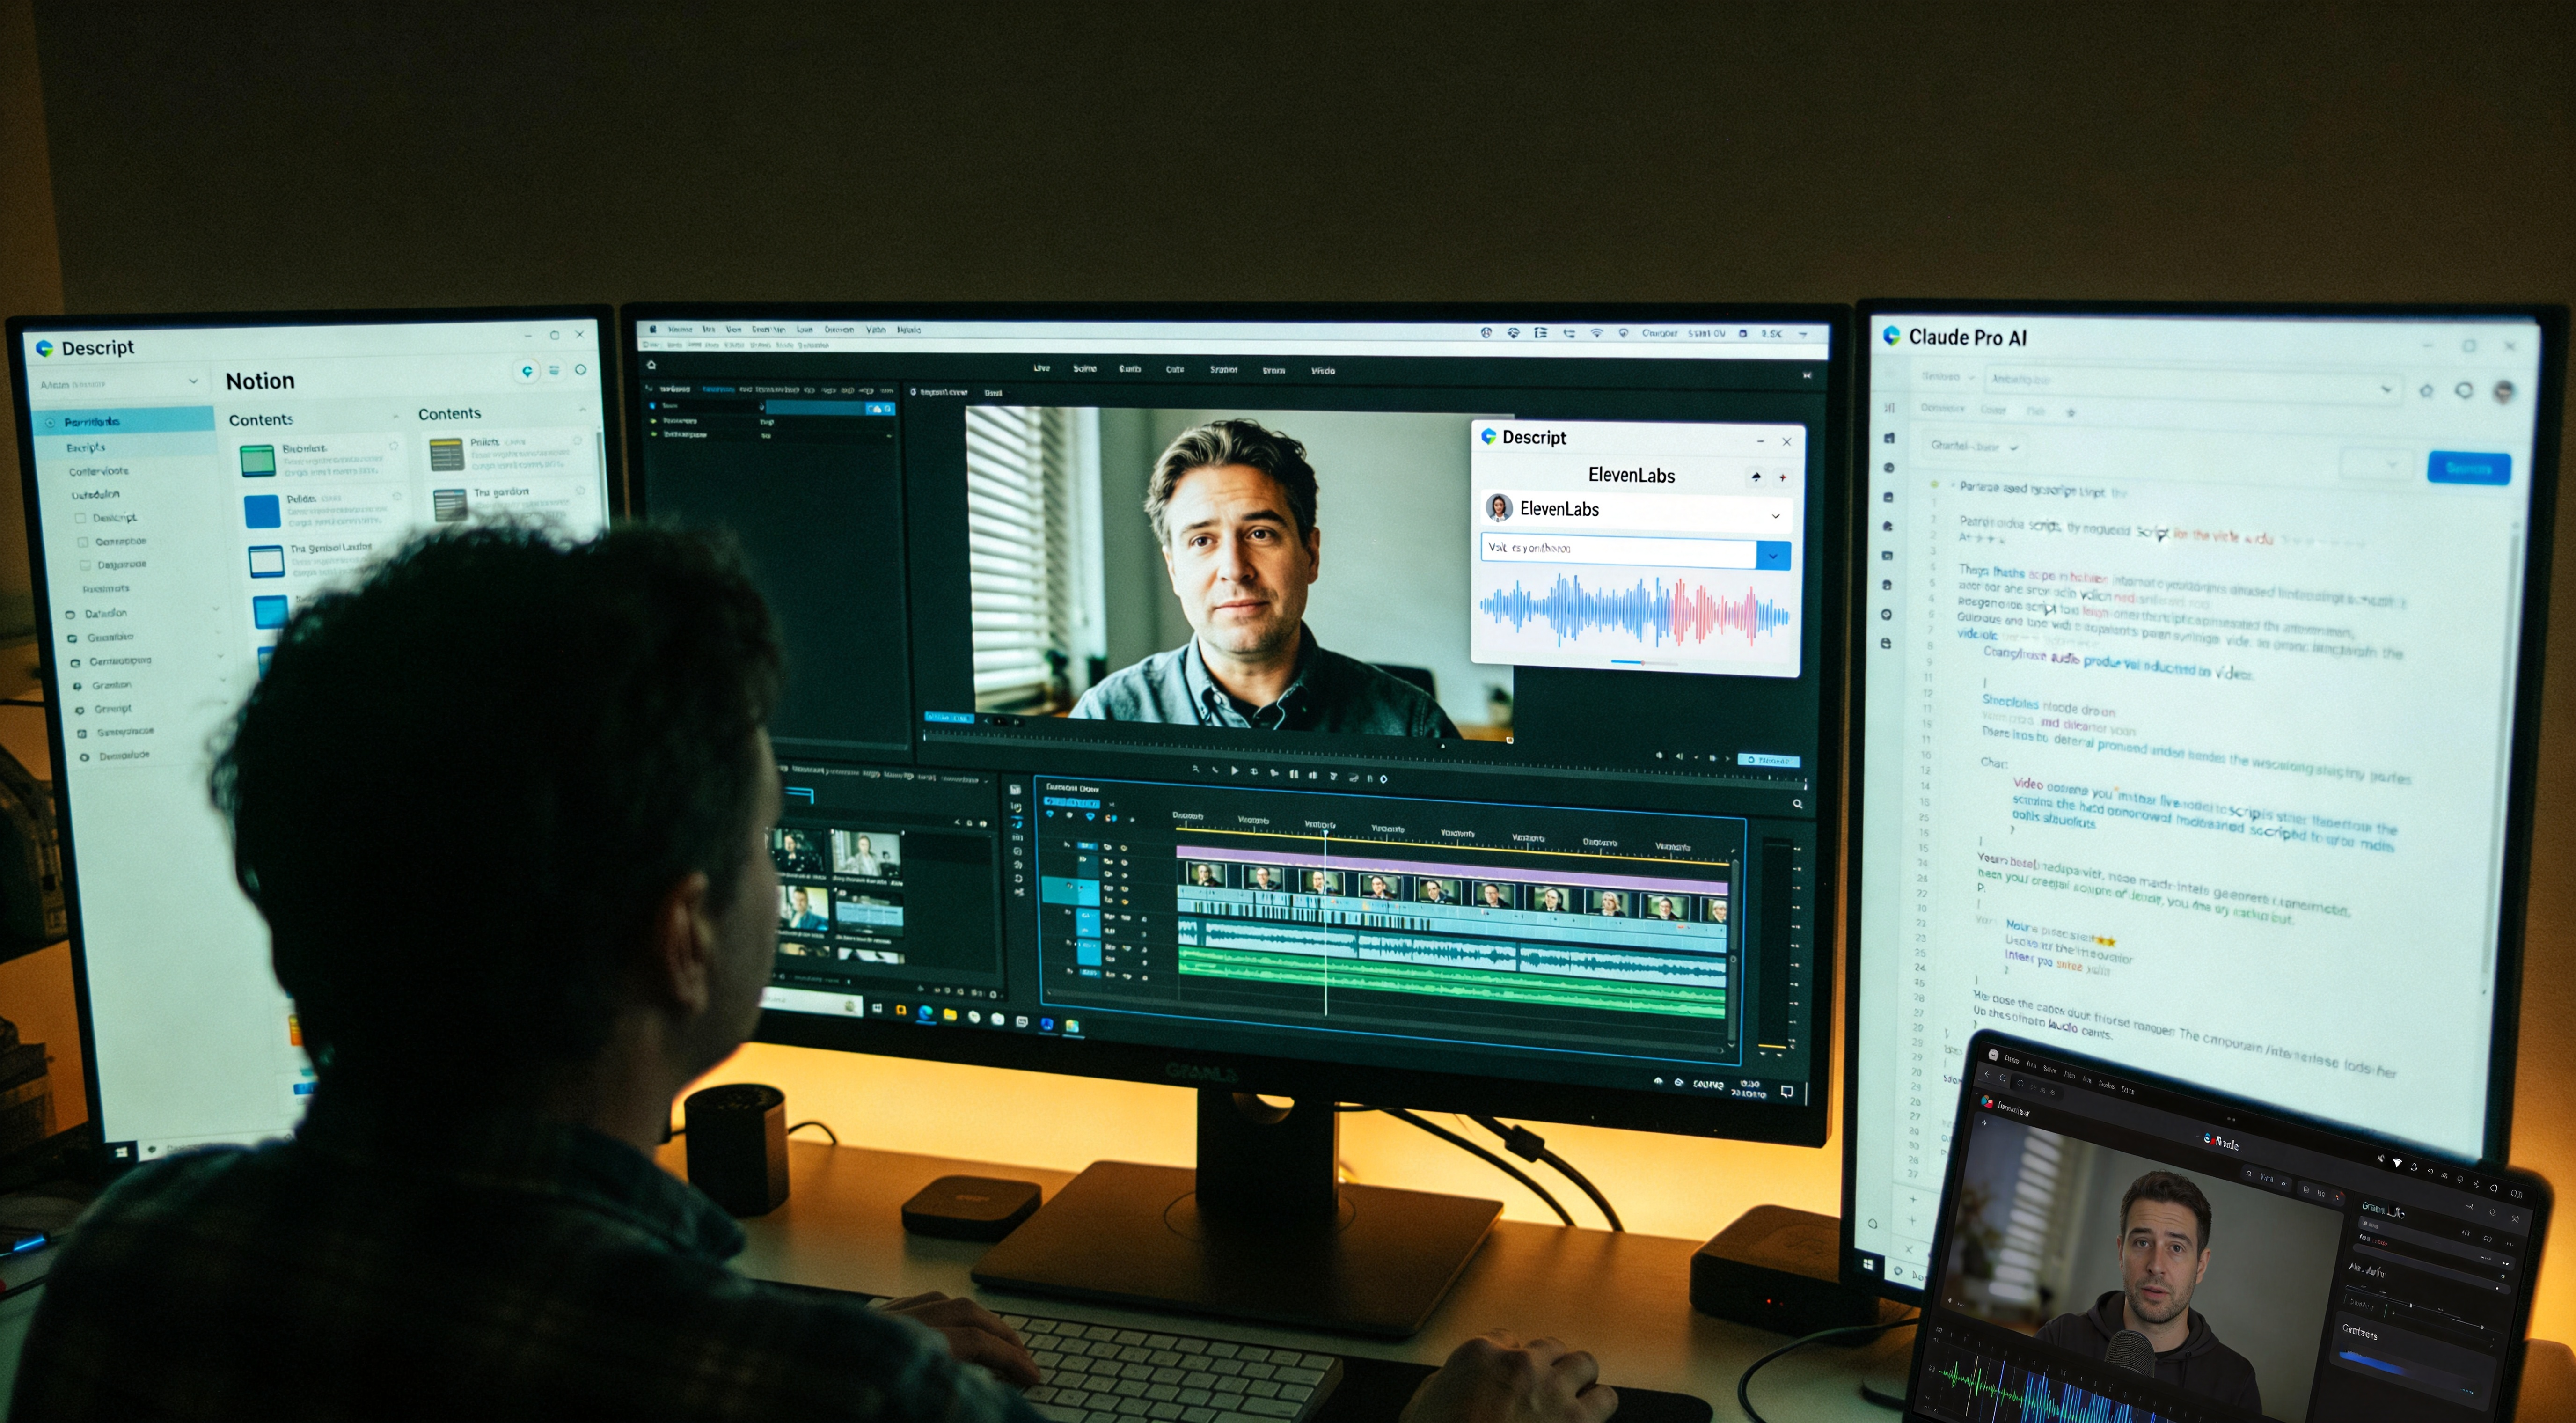Click the diamond marker icon ending the transport controls

coord(1384,778)
